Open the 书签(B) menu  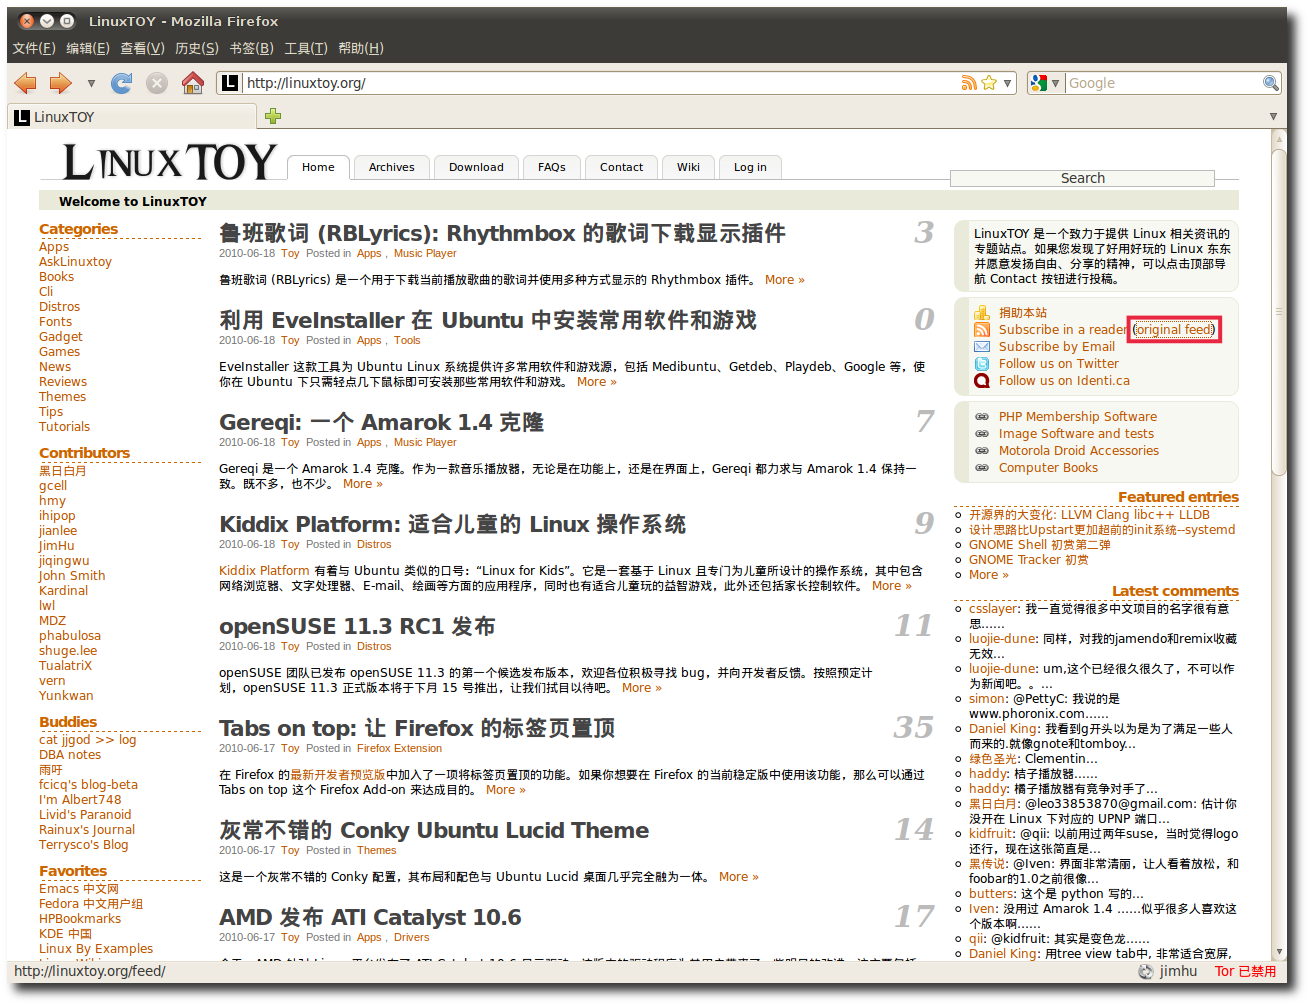(x=251, y=48)
